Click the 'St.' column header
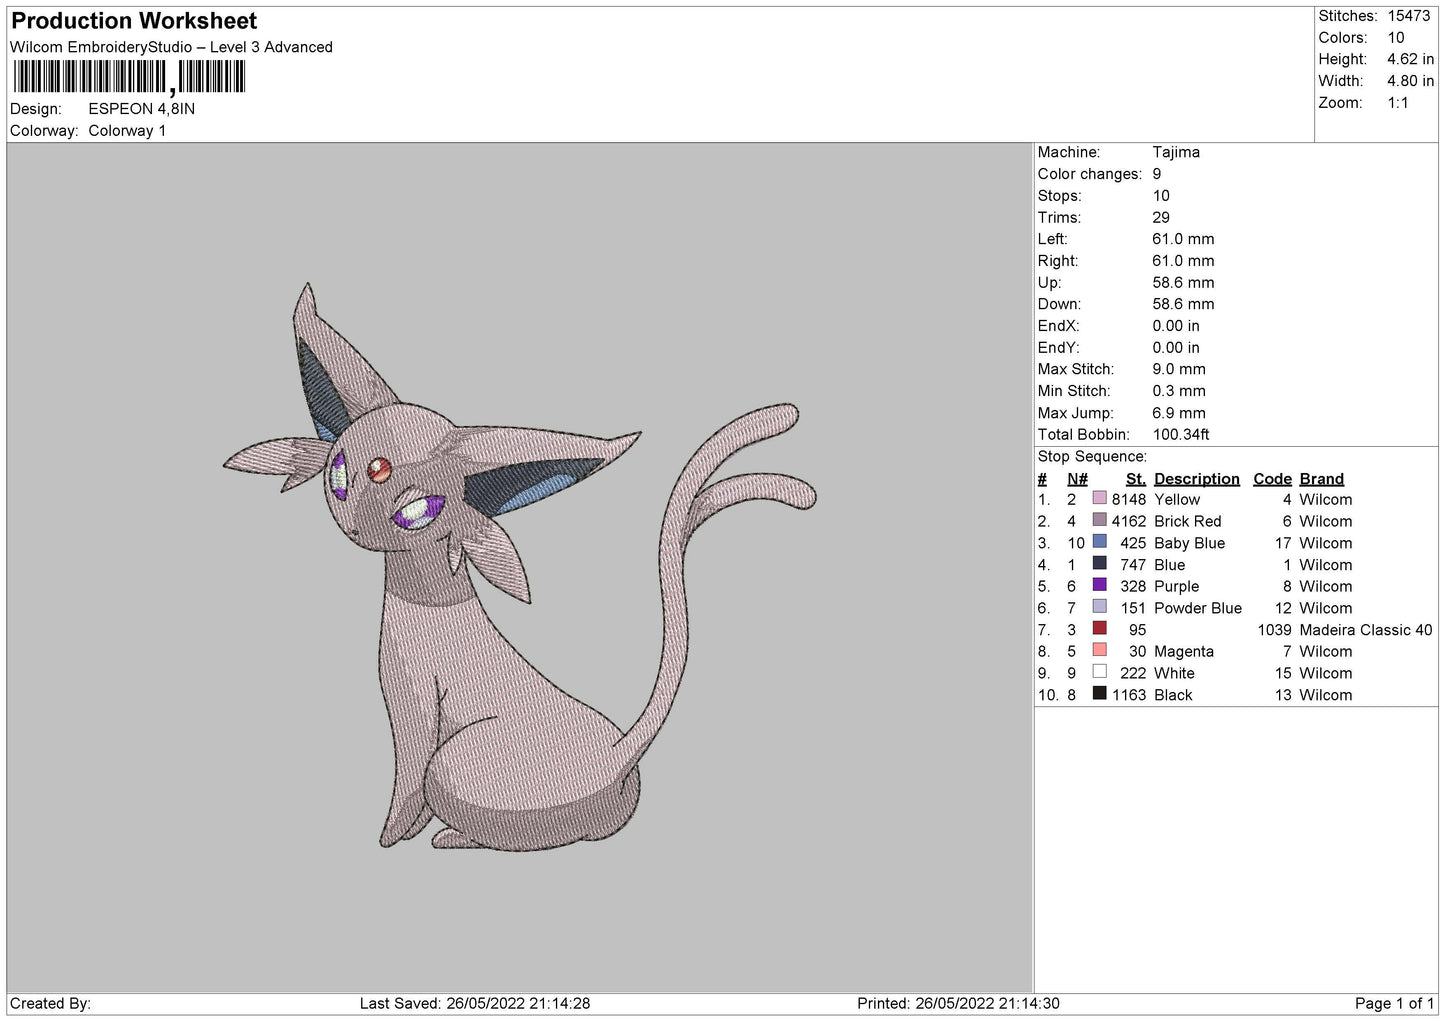Image resolution: width=1445 pixels, height=1021 pixels. point(1136,479)
